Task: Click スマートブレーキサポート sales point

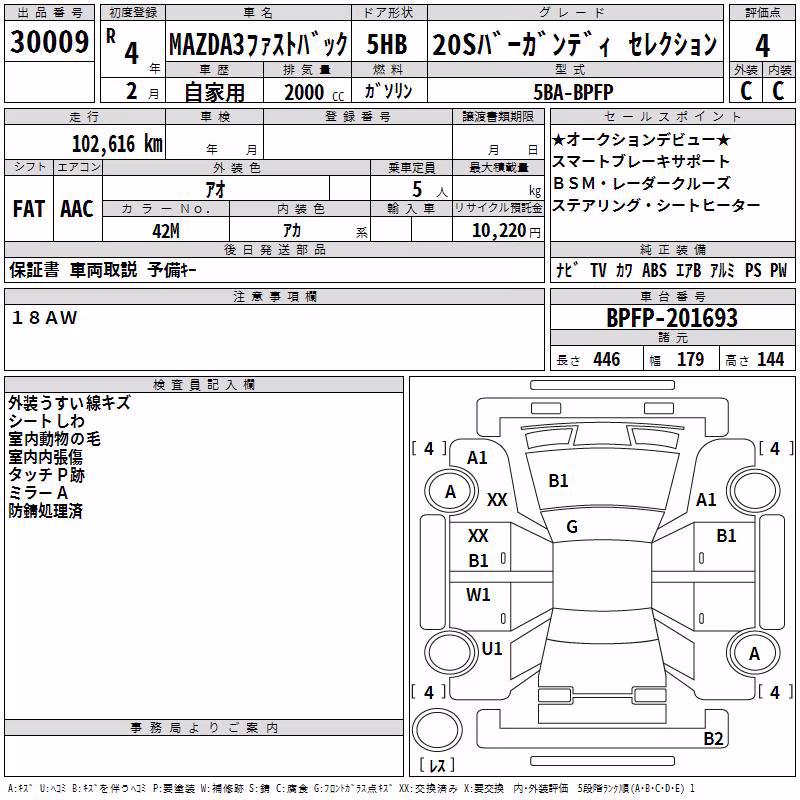Action: (641, 162)
